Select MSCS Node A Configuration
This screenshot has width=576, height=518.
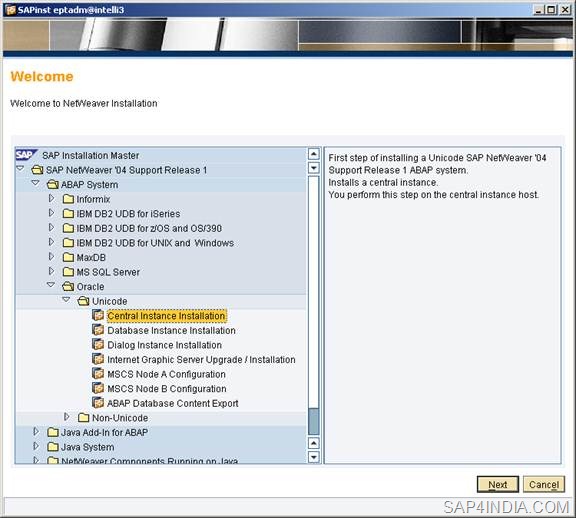(166, 374)
